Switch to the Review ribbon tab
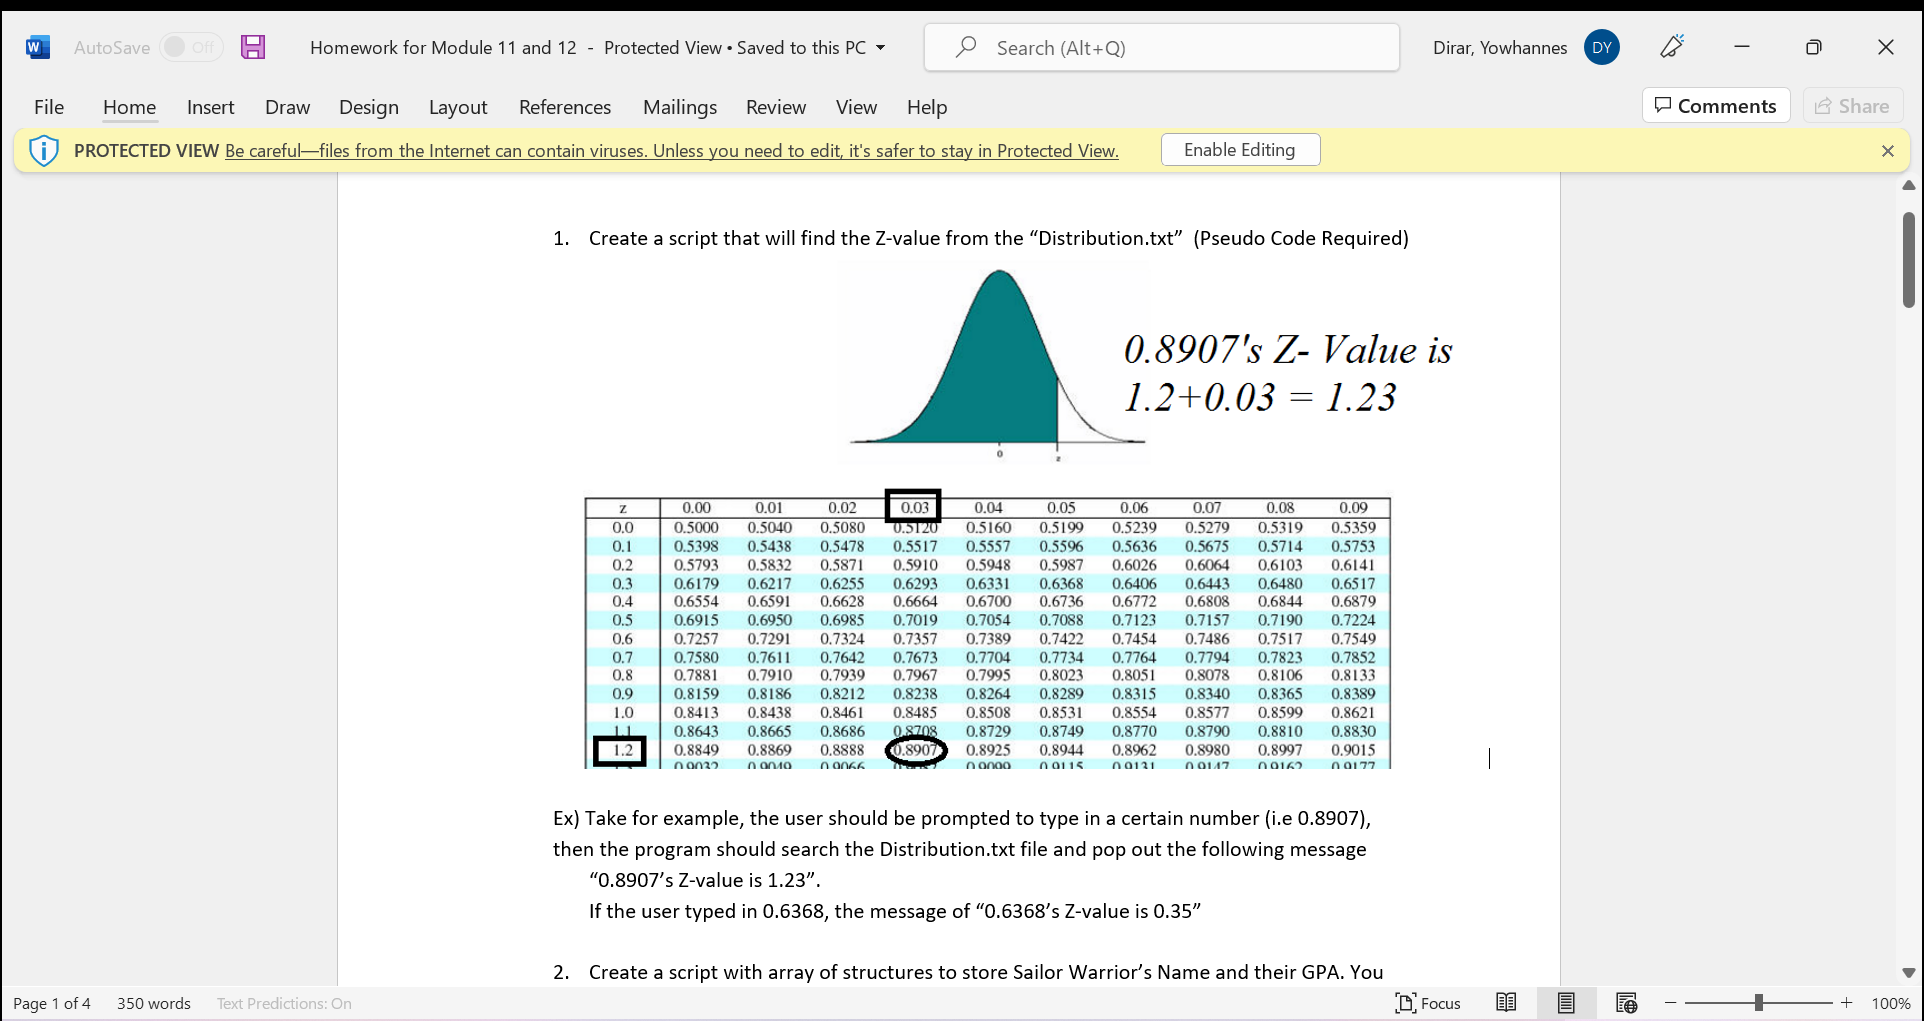The height and width of the screenshot is (1021, 1924). [x=775, y=107]
